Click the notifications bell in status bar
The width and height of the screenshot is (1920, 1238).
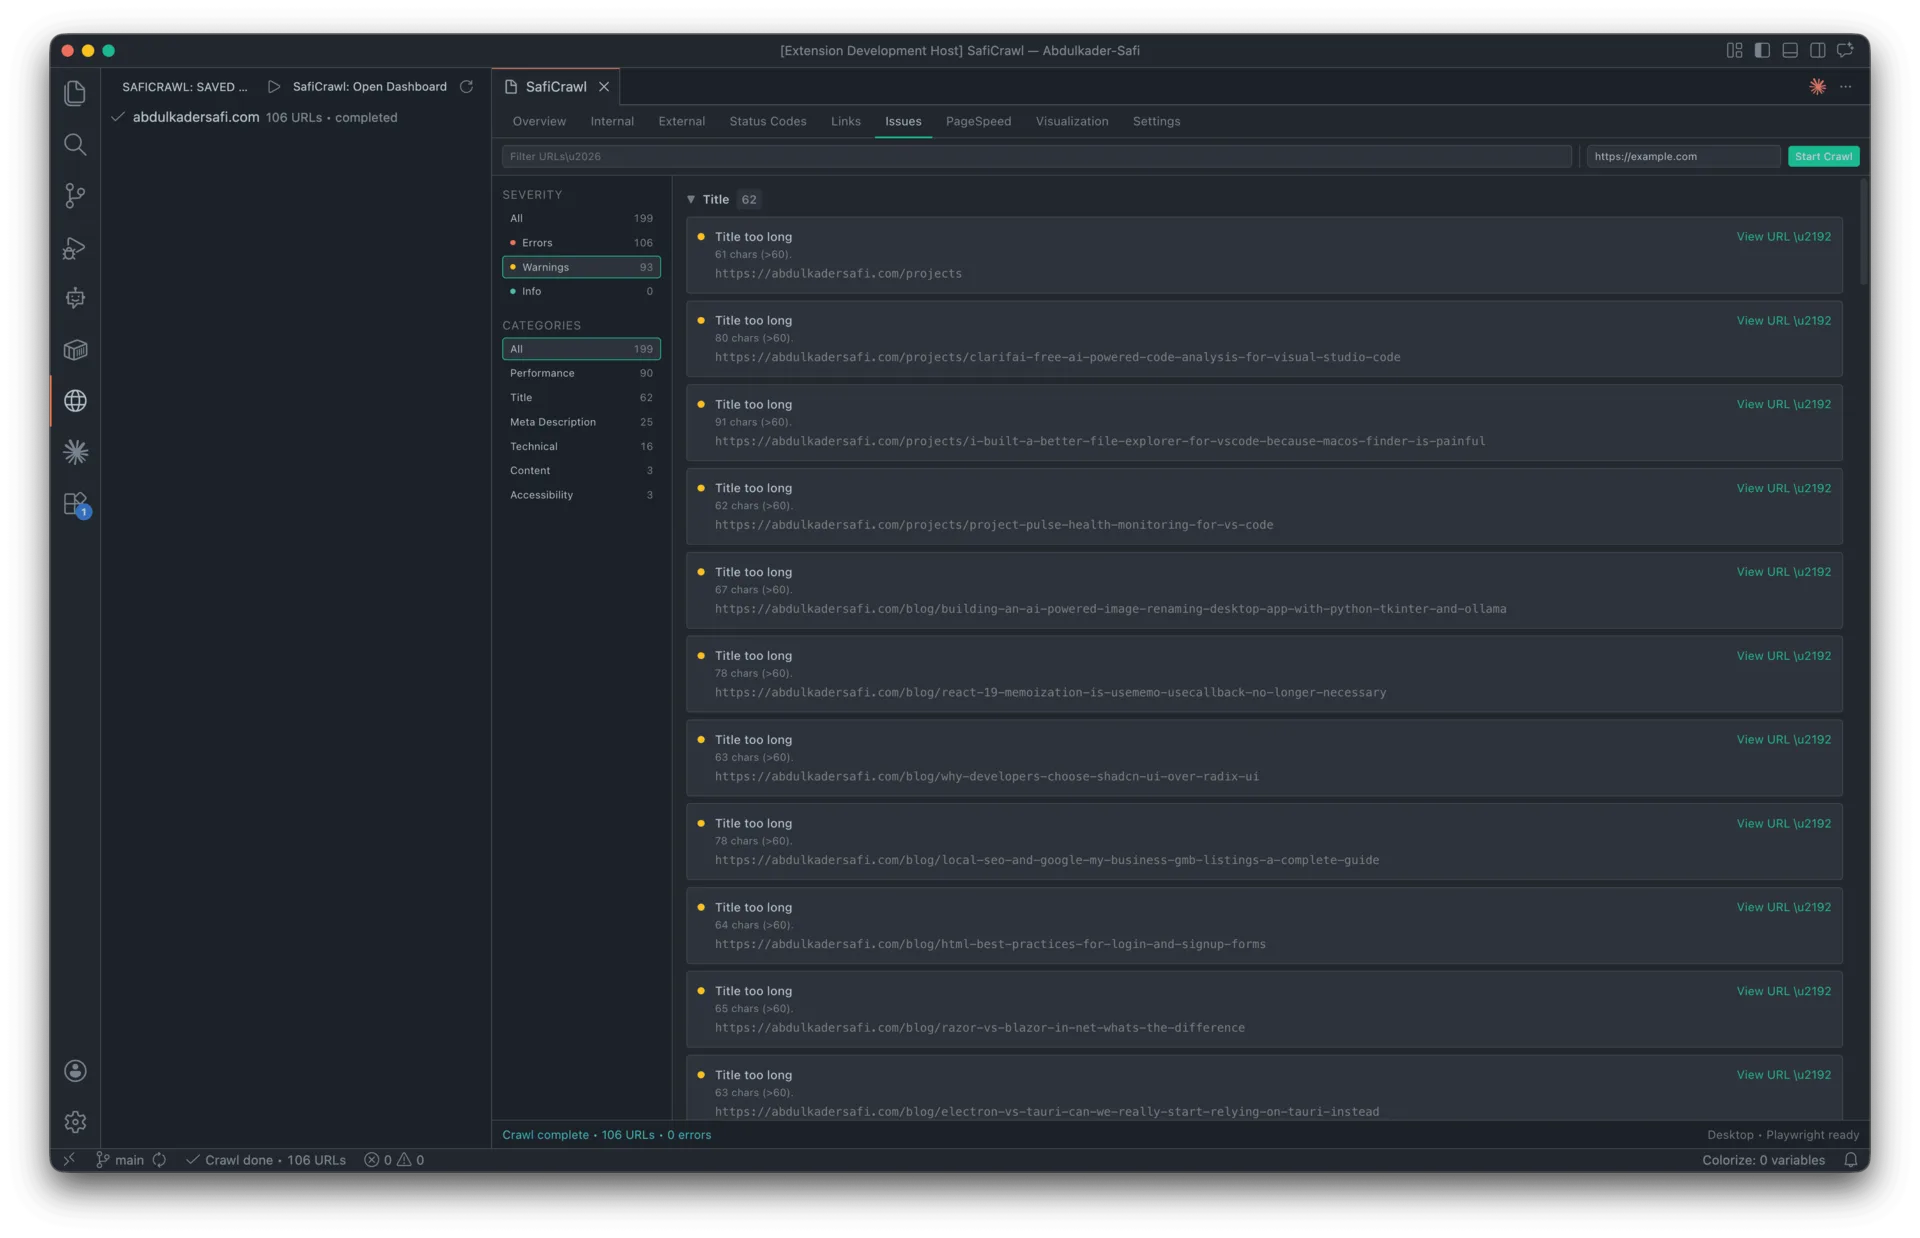point(1850,1160)
